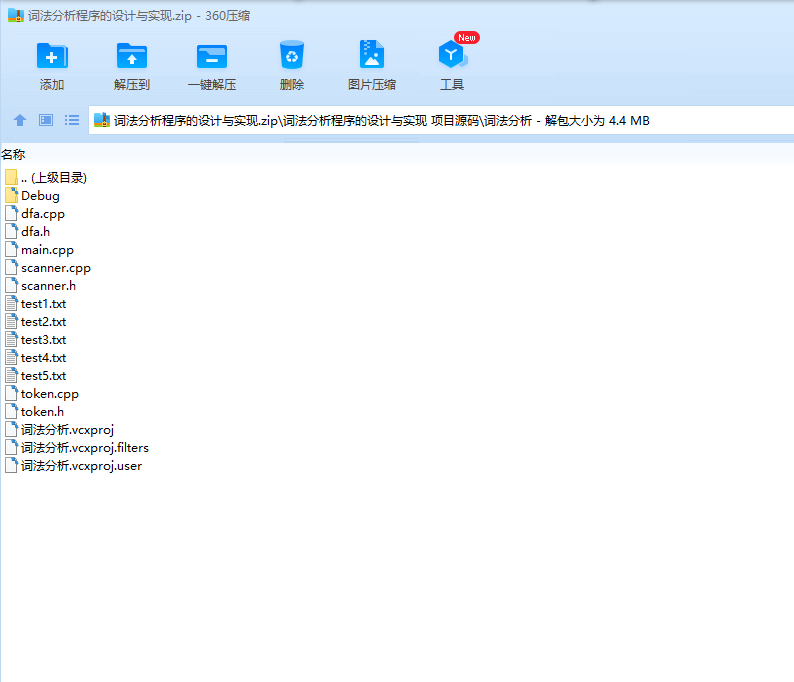Select the file scanner.h
This screenshot has width=794, height=682.
coord(41,286)
